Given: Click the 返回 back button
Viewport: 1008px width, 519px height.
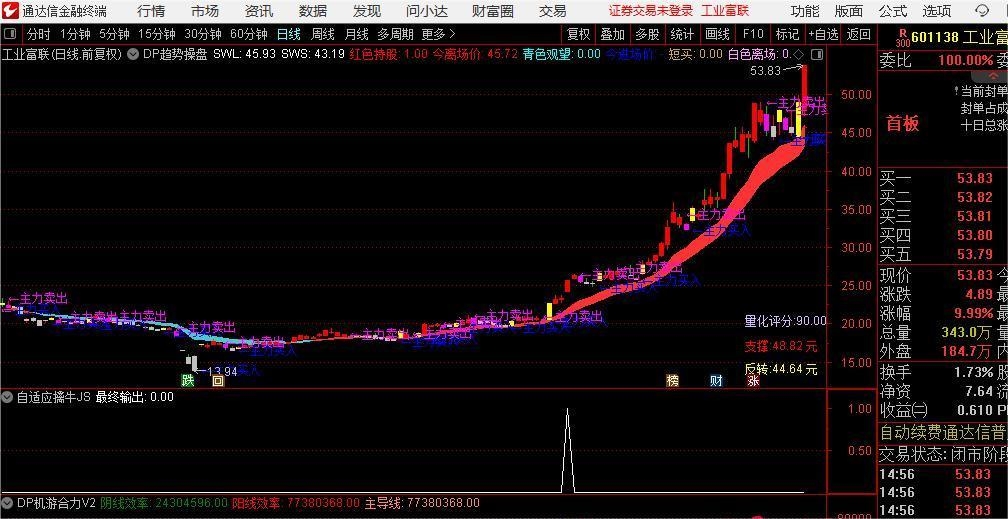Looking at the screenshot, I should [859, 34].
